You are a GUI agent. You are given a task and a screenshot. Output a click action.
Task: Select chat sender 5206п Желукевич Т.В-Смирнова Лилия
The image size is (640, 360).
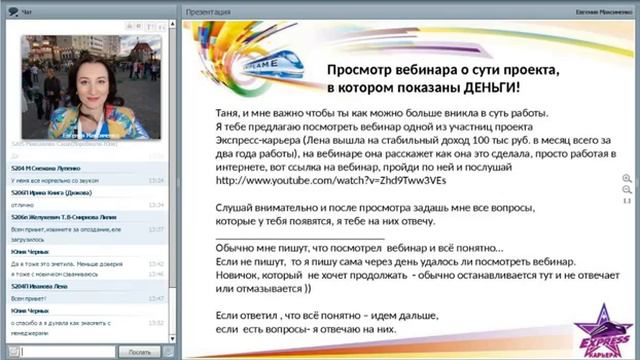point(64,217)
